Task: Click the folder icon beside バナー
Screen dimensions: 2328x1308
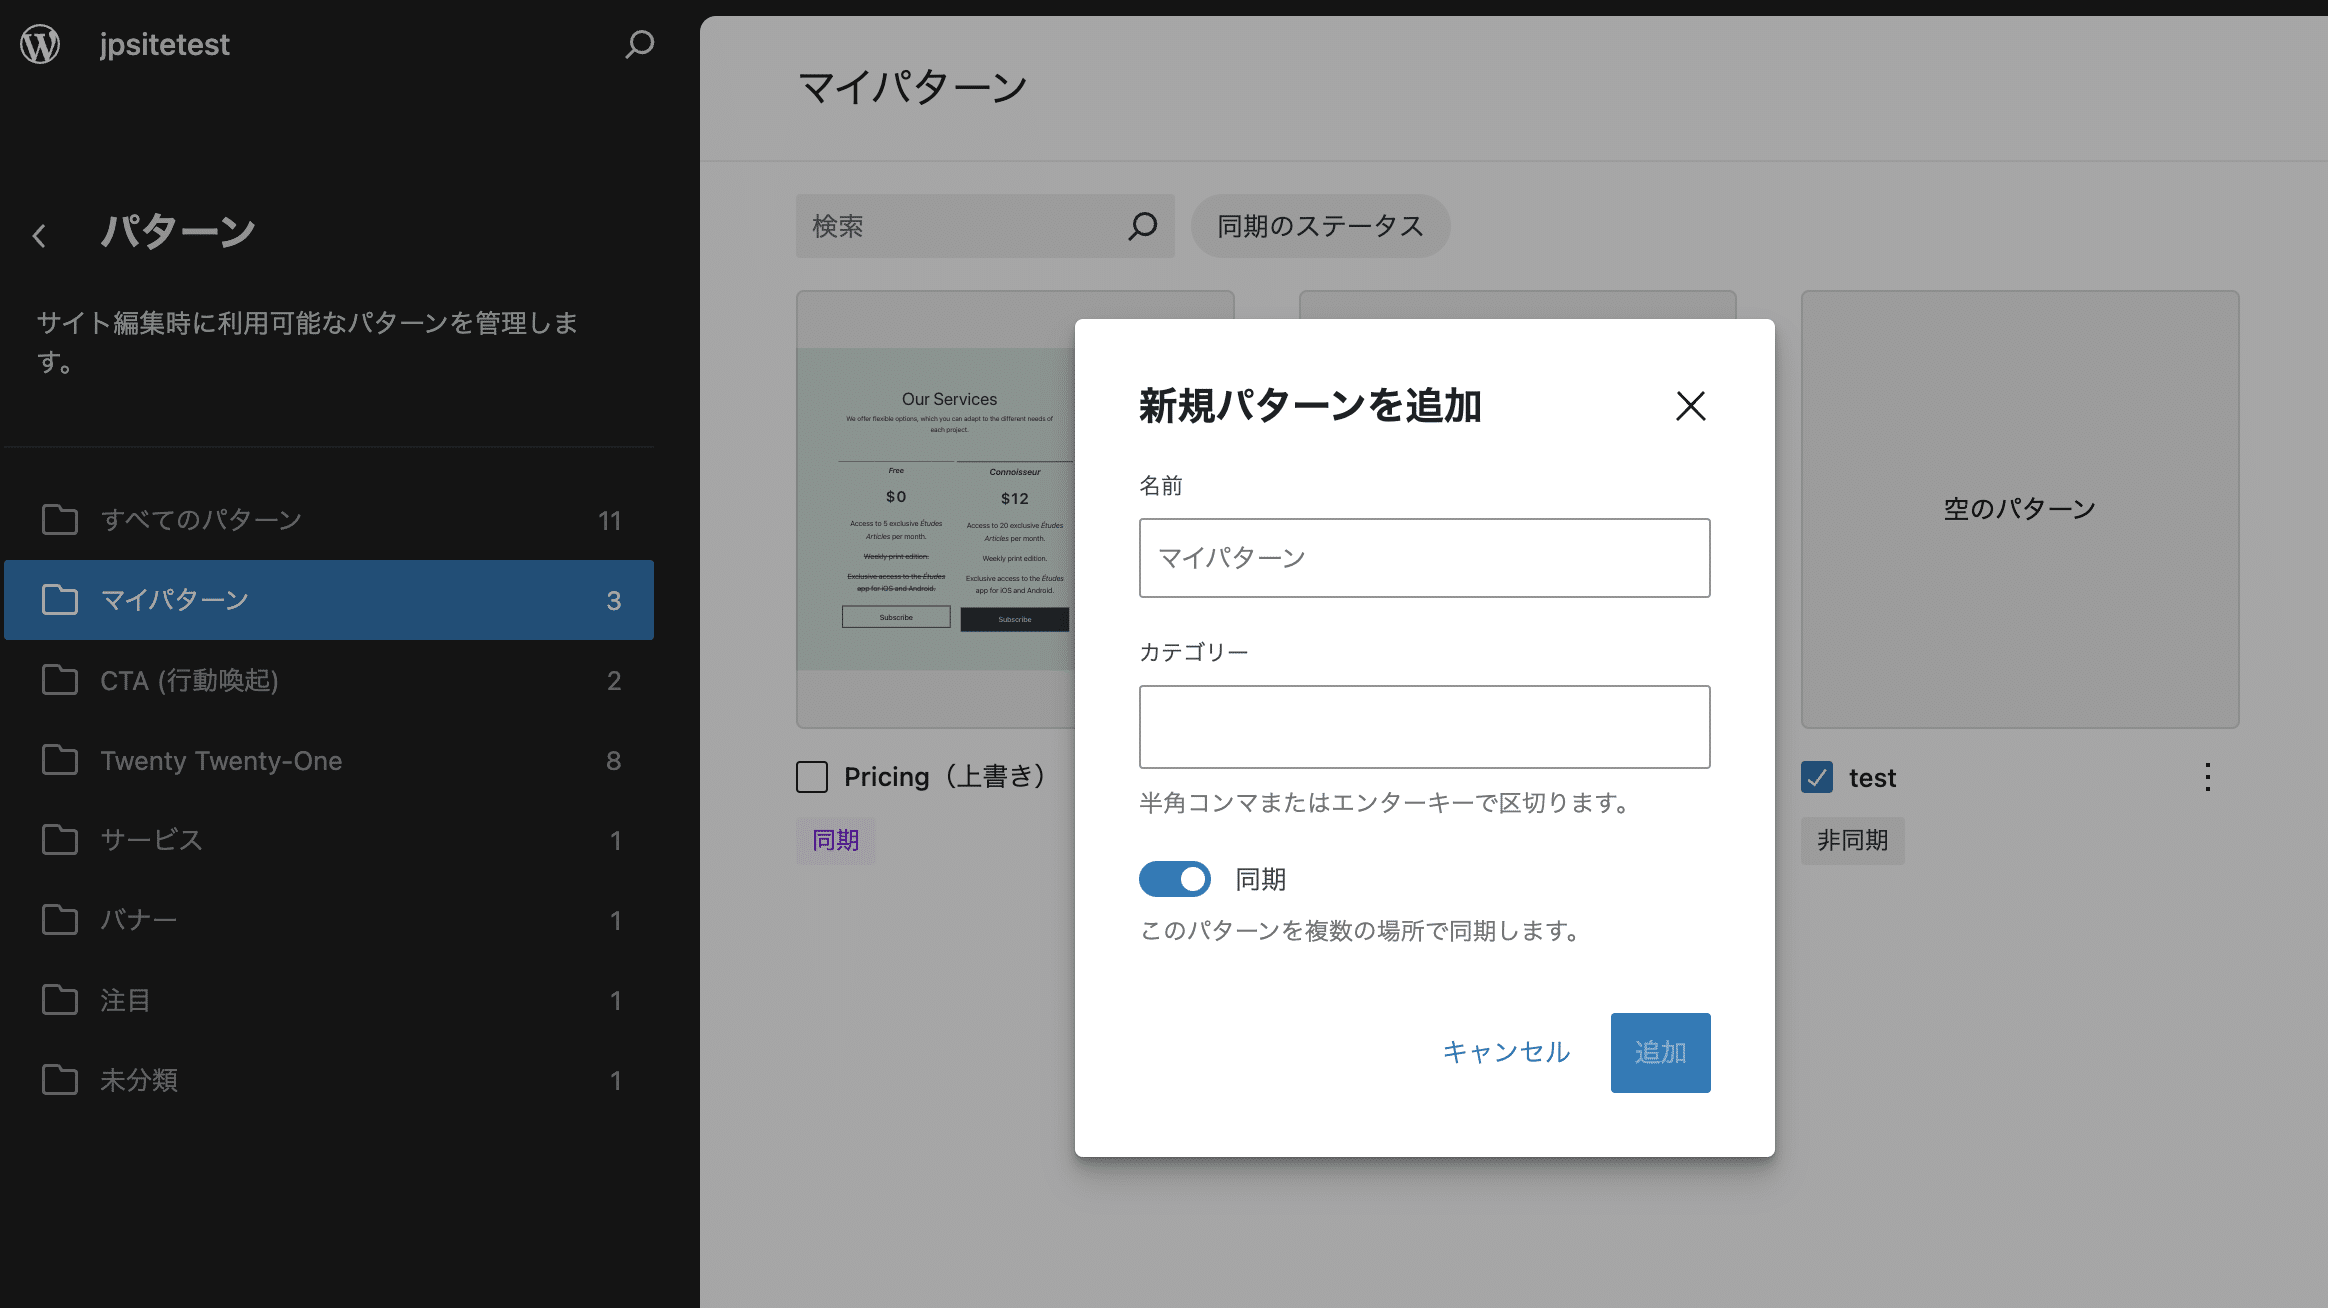Action: [60, 920]
